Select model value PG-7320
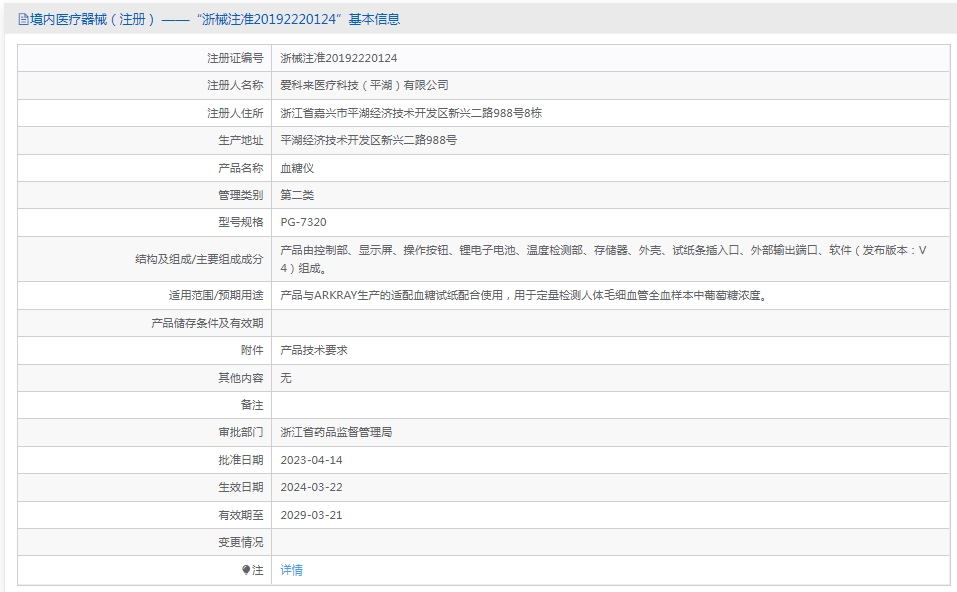 coord(303,222)
